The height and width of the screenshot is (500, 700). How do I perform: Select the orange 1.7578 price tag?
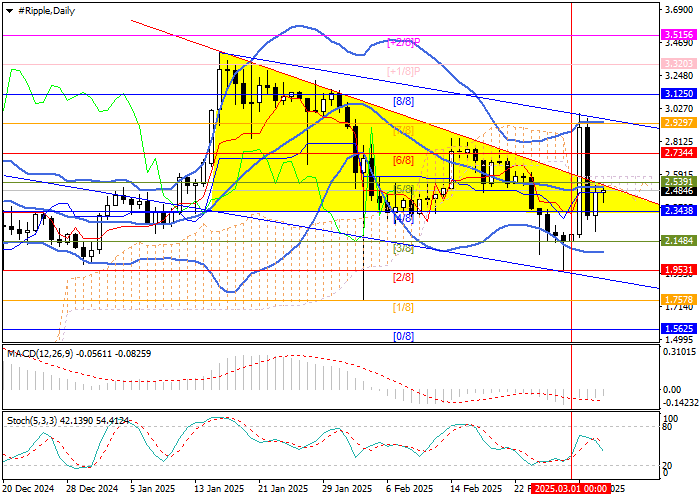[x=679, y=300]
